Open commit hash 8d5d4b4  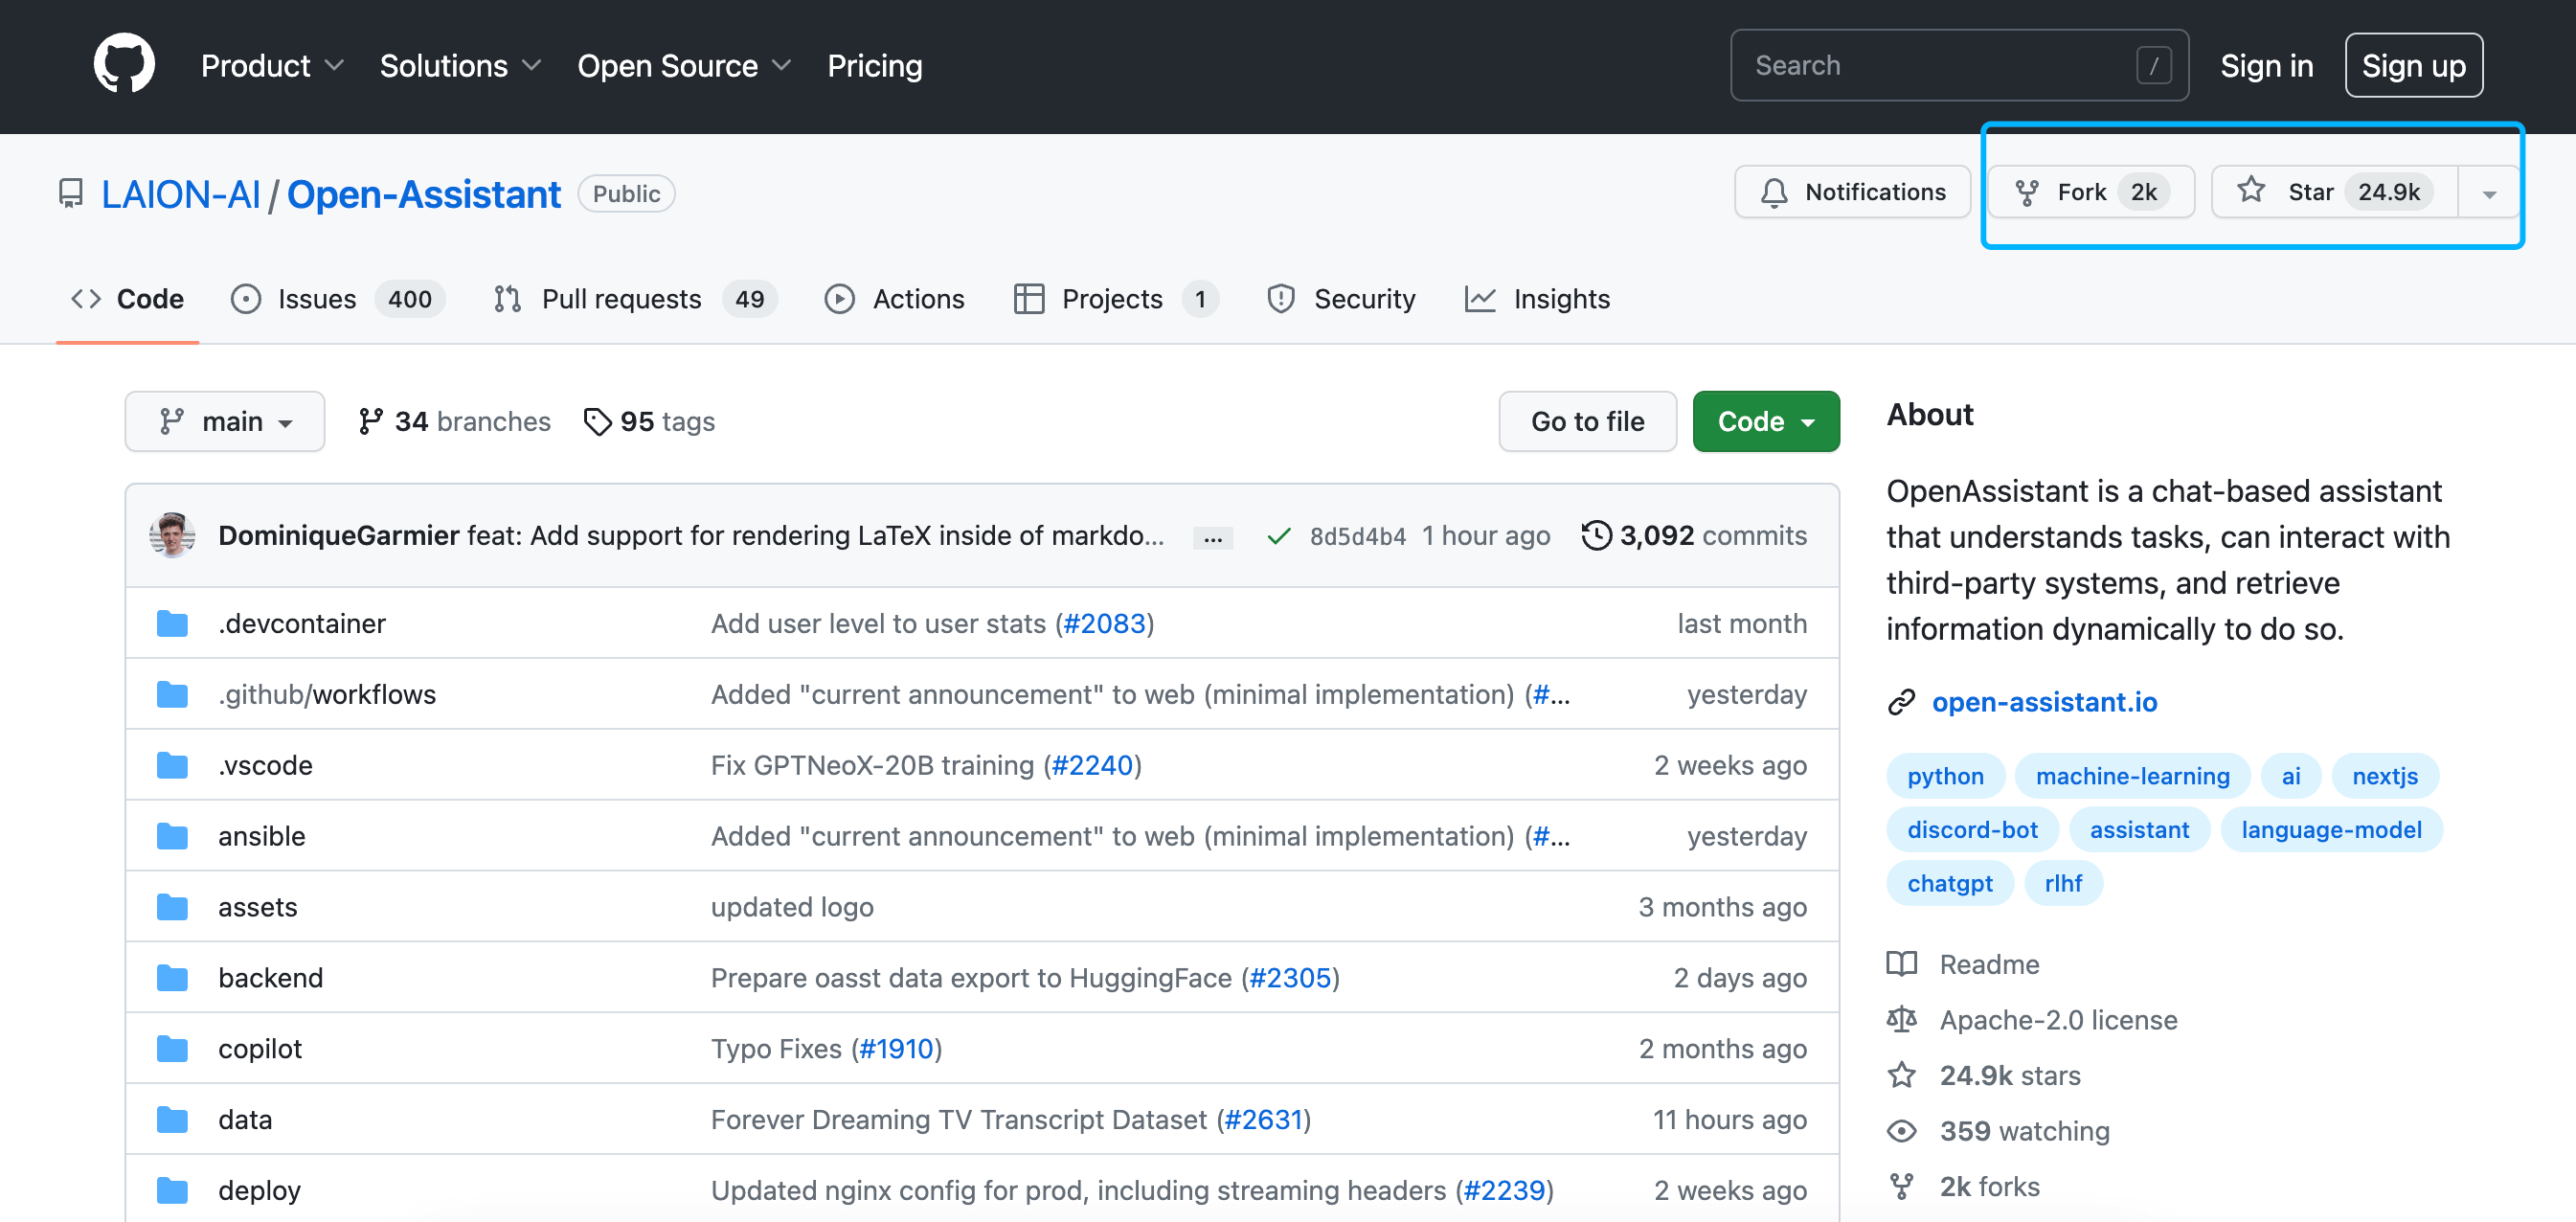(x=1357, y=536)
